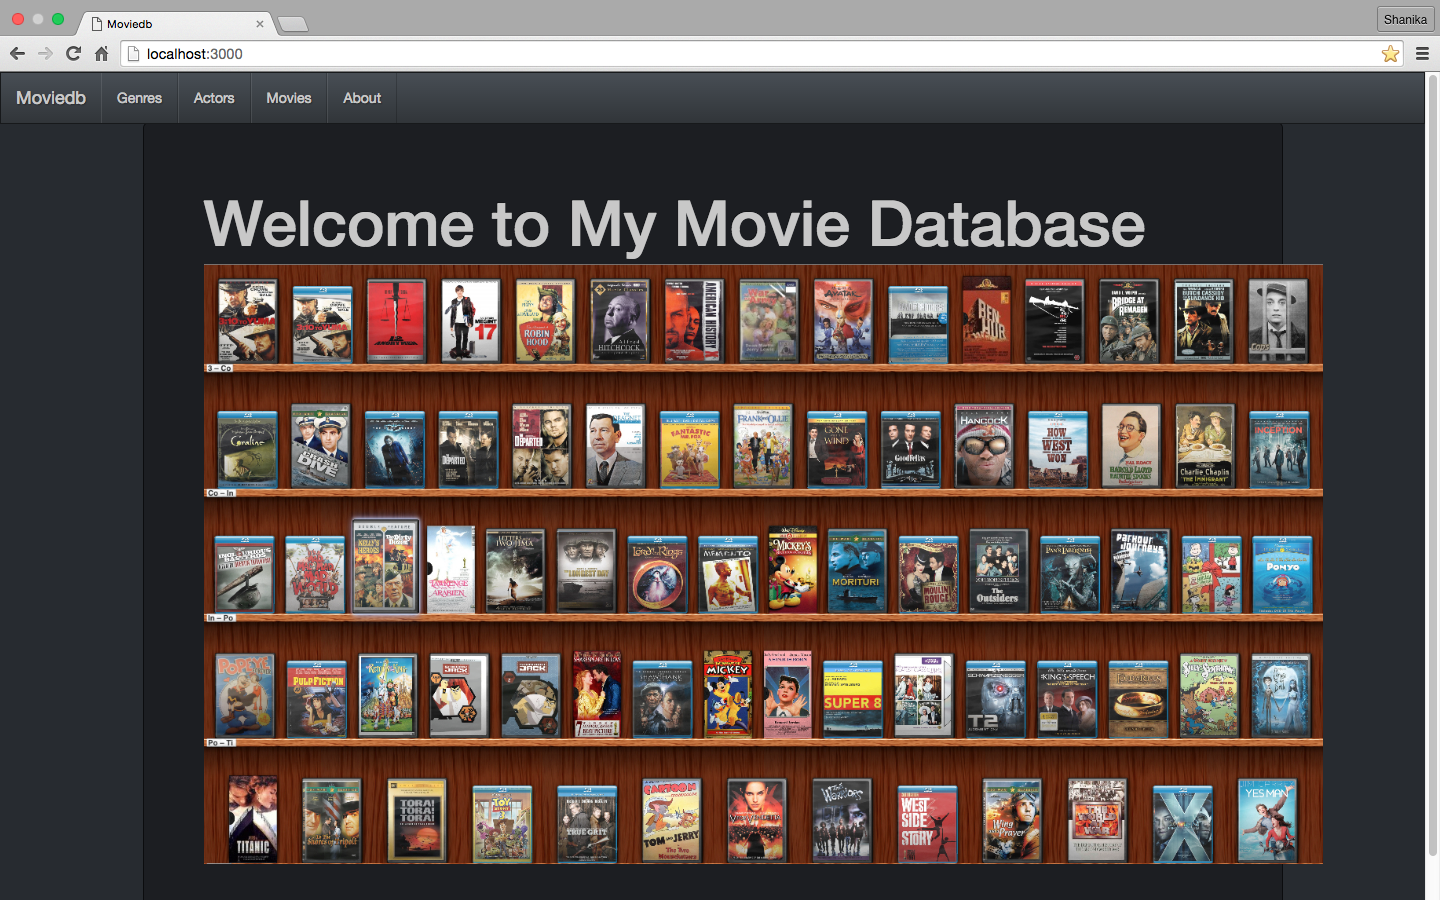Click the browser home icon
The height and width of the screenshot is (900, 1440).
coord(101,54)
